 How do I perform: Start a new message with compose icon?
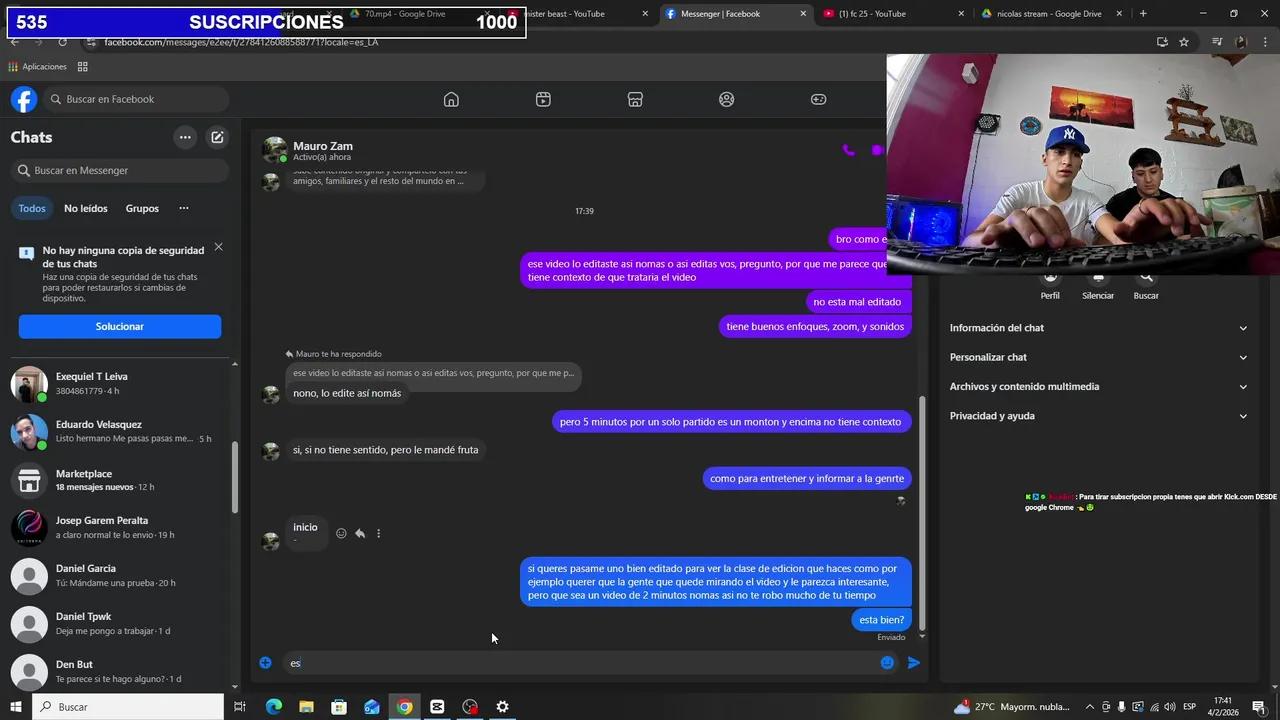(x=217, y=137)
